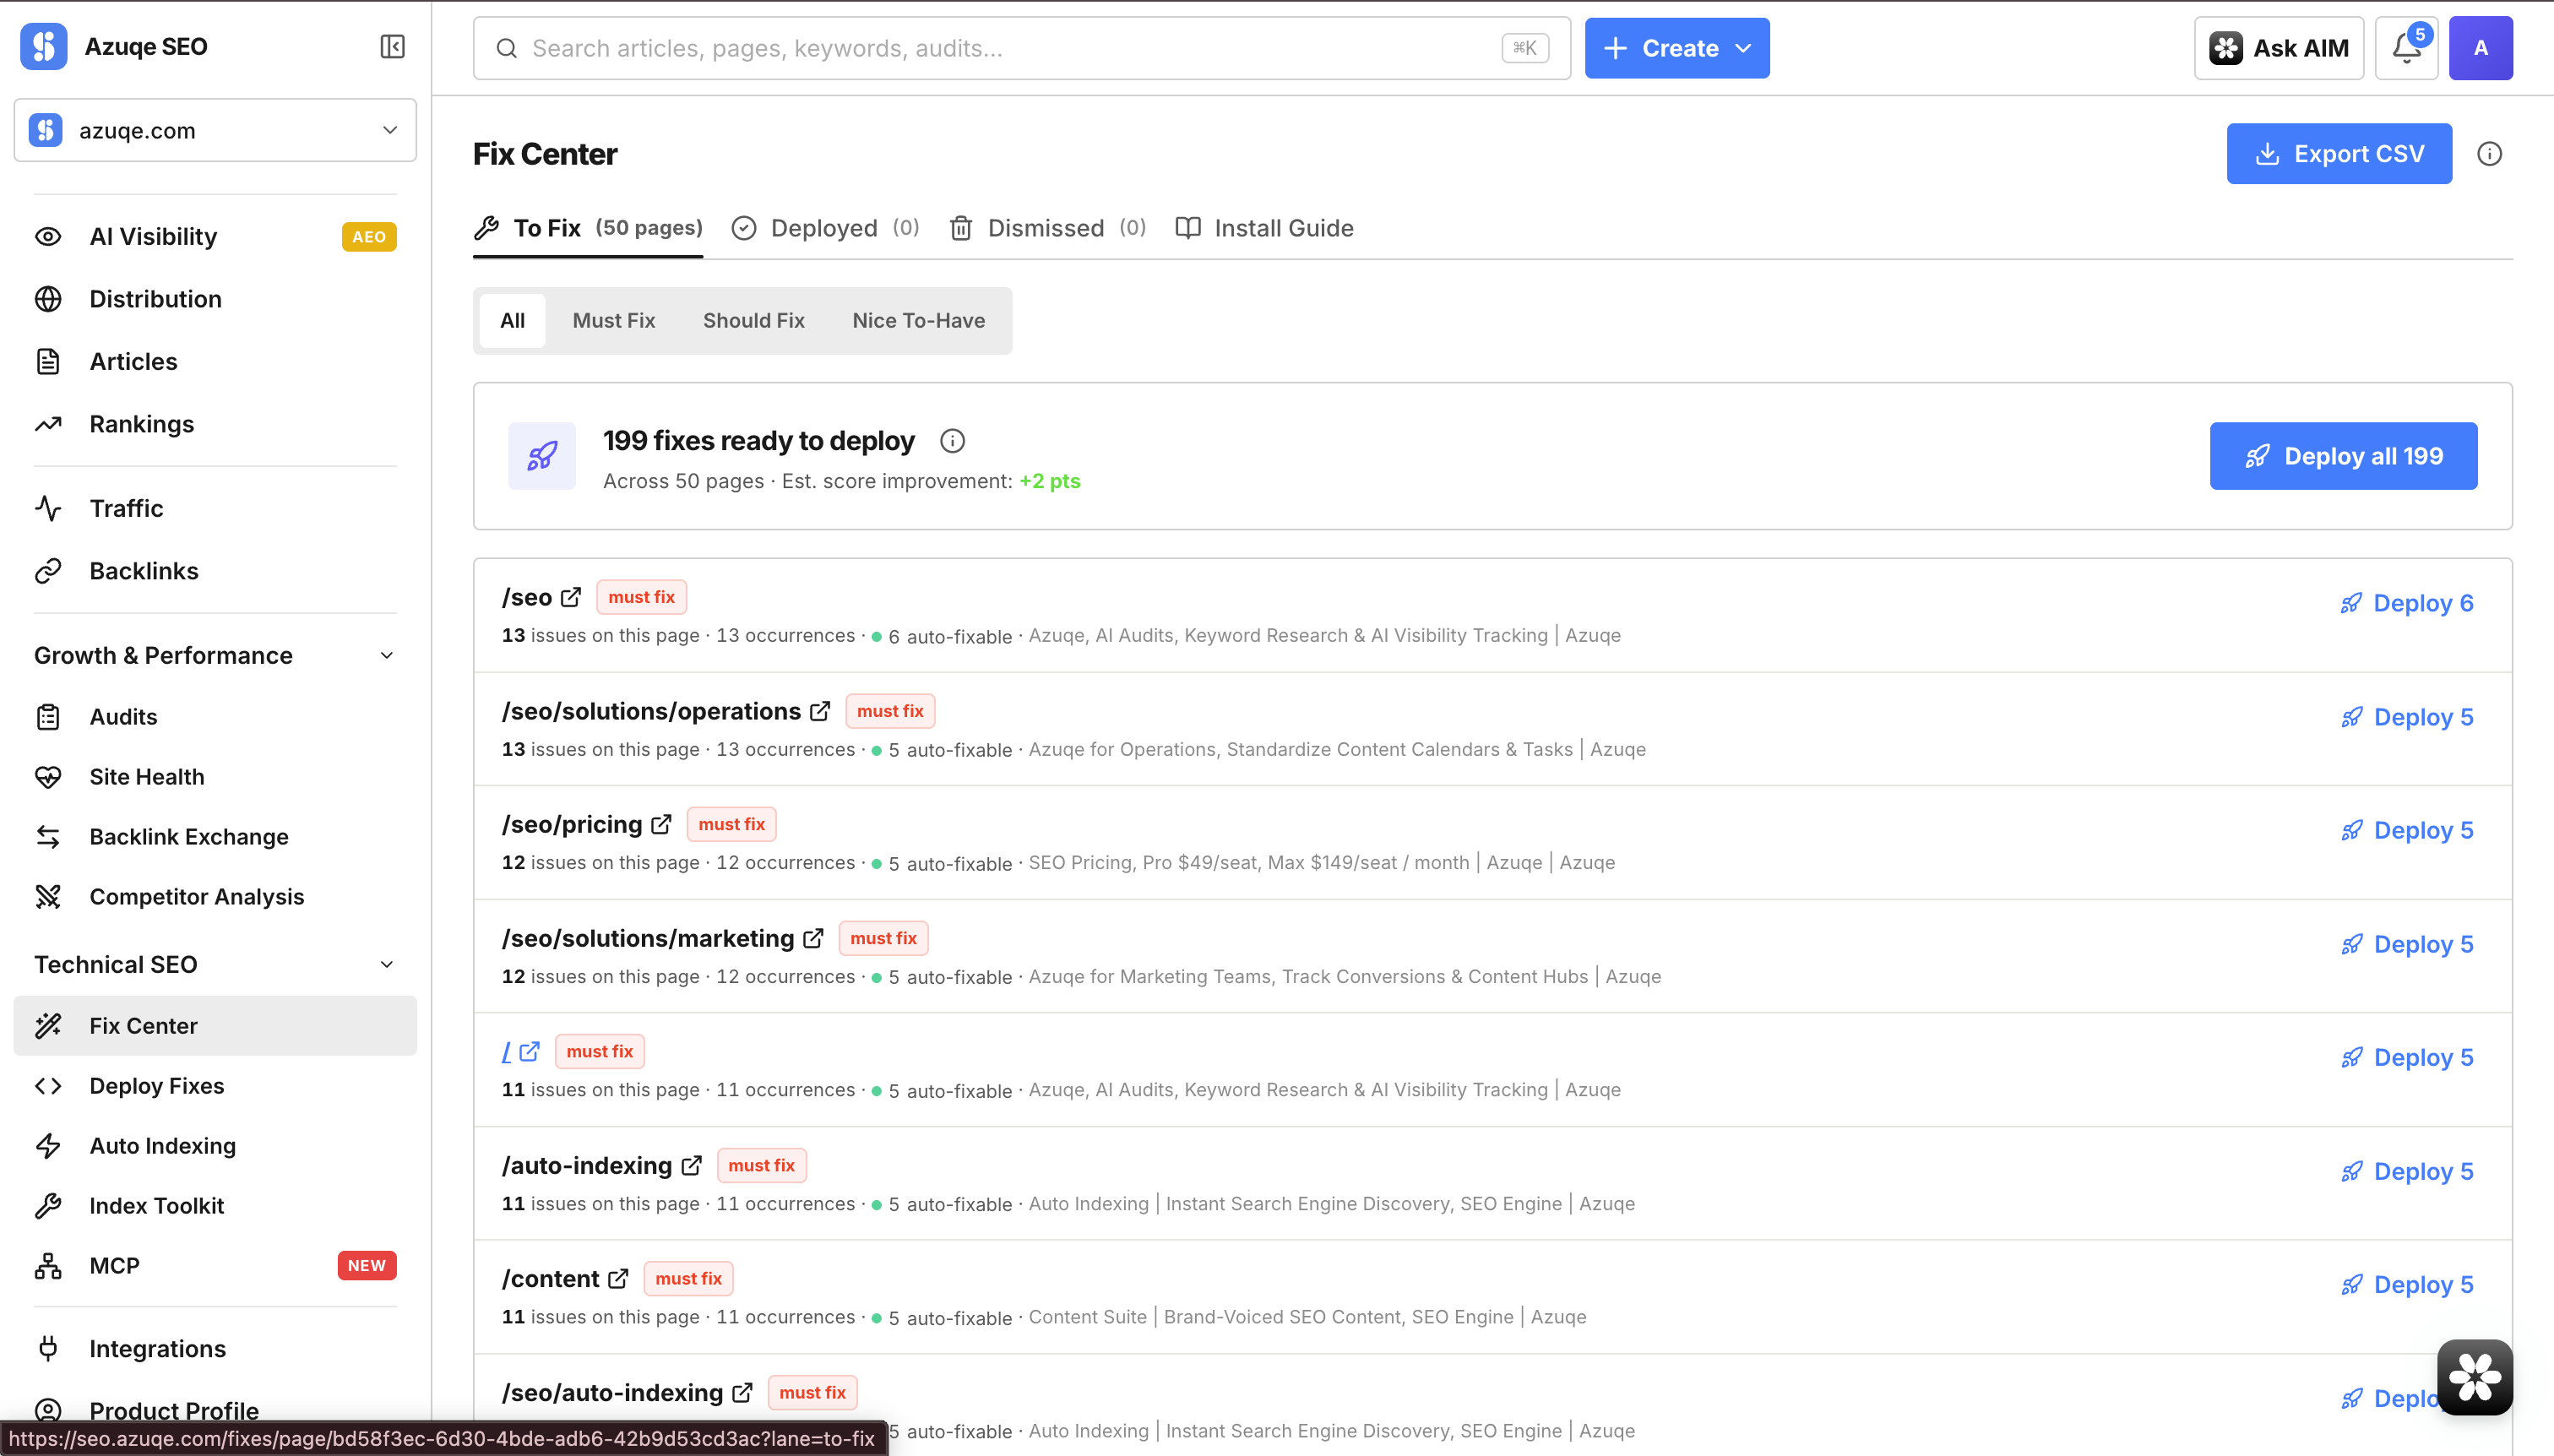Collapse the sidebar panel icon
The height and width of the screenshot is (1456, 2554).
[392, 47]
